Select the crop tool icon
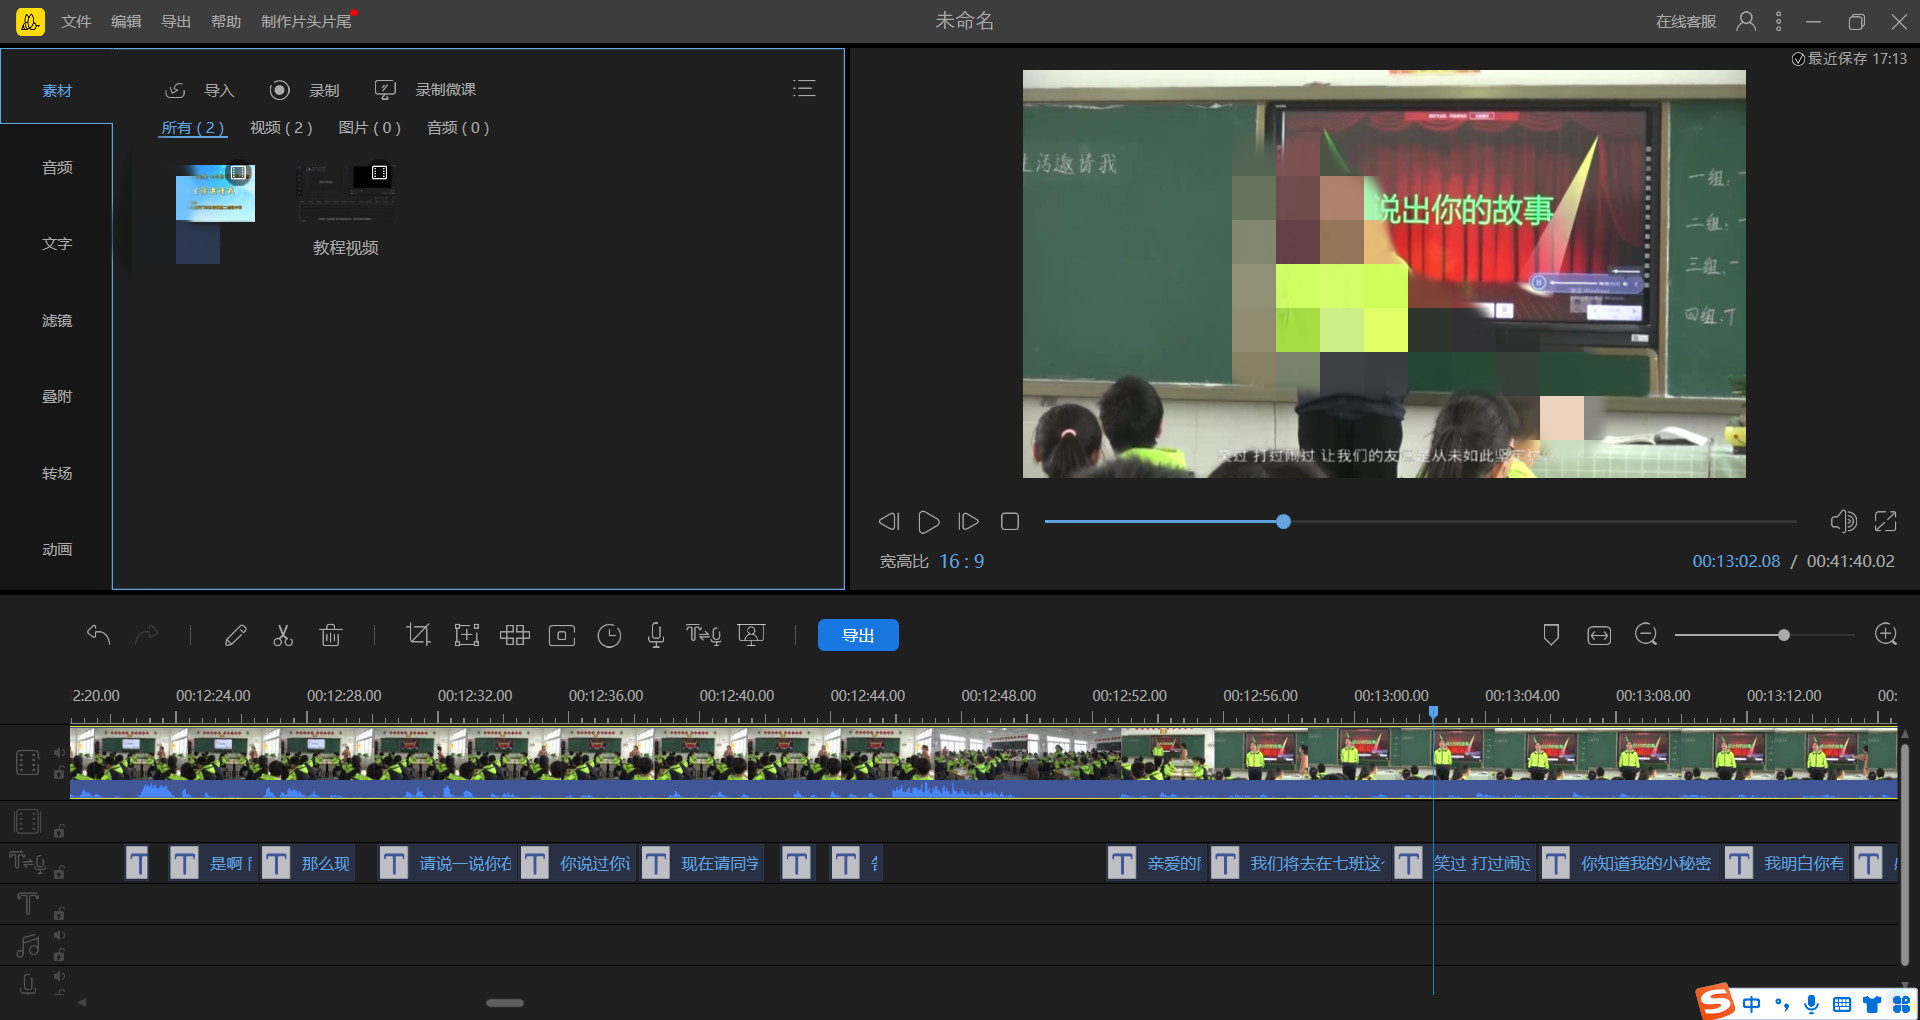This screenshot has width=1920, height=1020. (x=418, y=635)
